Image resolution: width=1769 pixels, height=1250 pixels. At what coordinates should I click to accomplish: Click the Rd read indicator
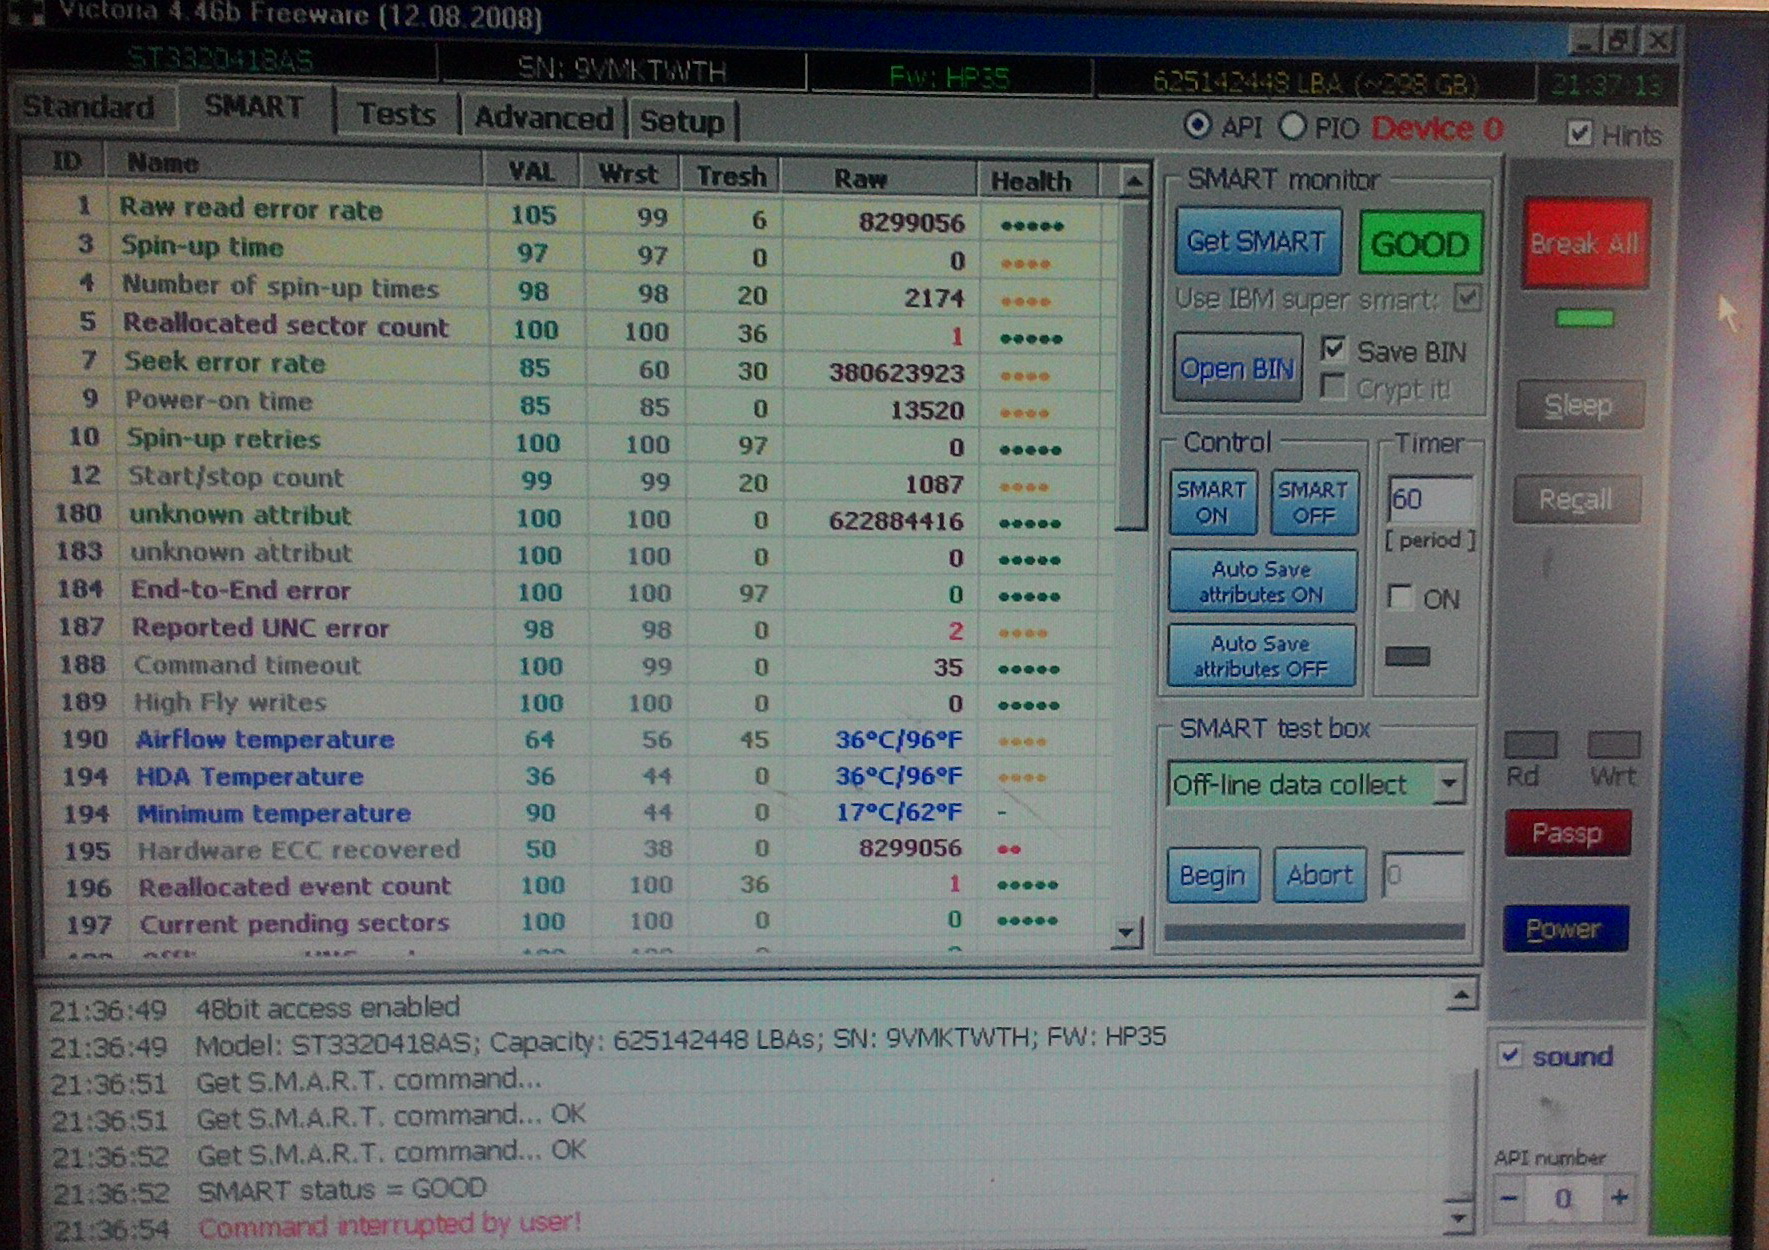1530,746
